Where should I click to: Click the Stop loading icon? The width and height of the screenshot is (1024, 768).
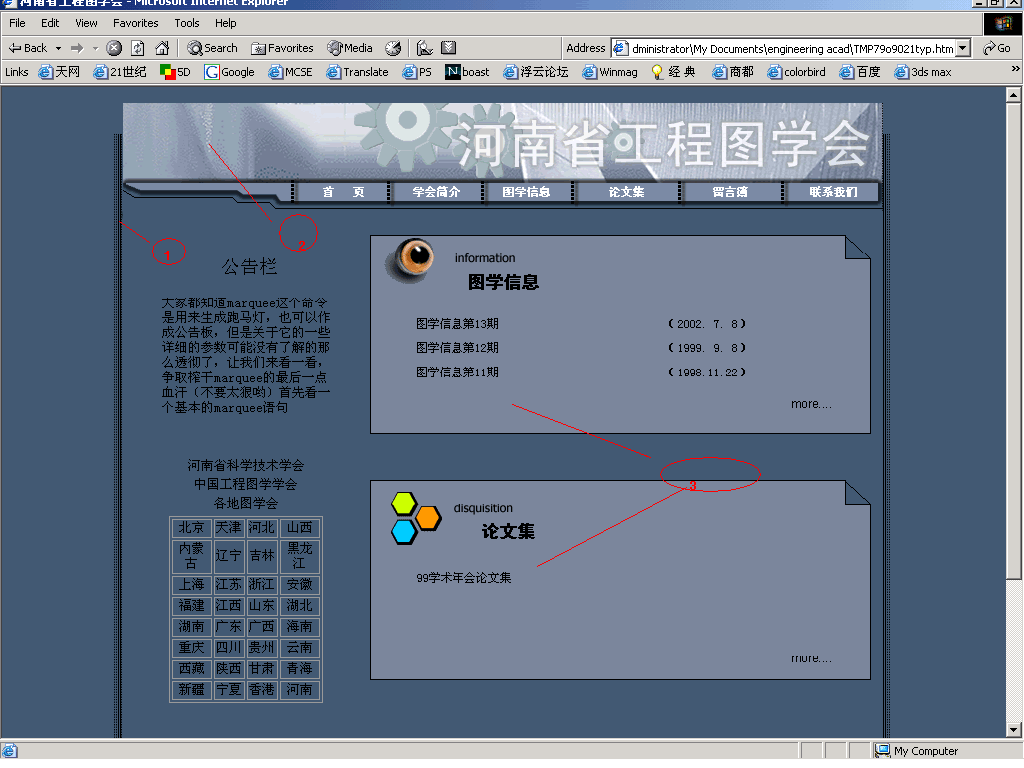114,48
